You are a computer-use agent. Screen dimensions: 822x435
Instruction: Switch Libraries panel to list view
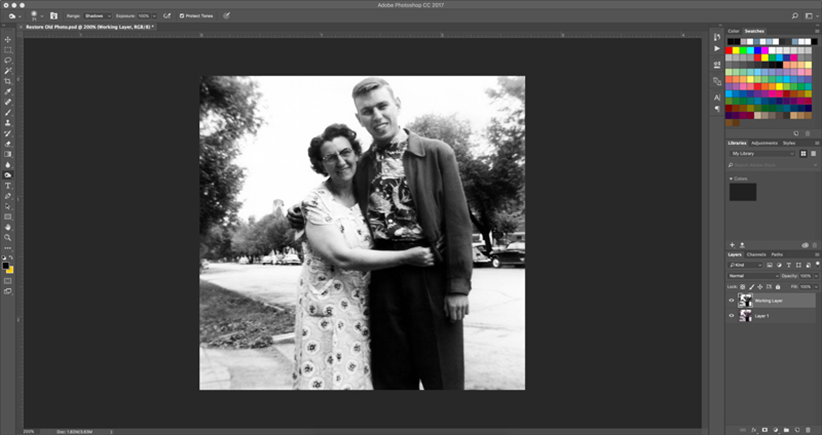(x=814, y=154)
